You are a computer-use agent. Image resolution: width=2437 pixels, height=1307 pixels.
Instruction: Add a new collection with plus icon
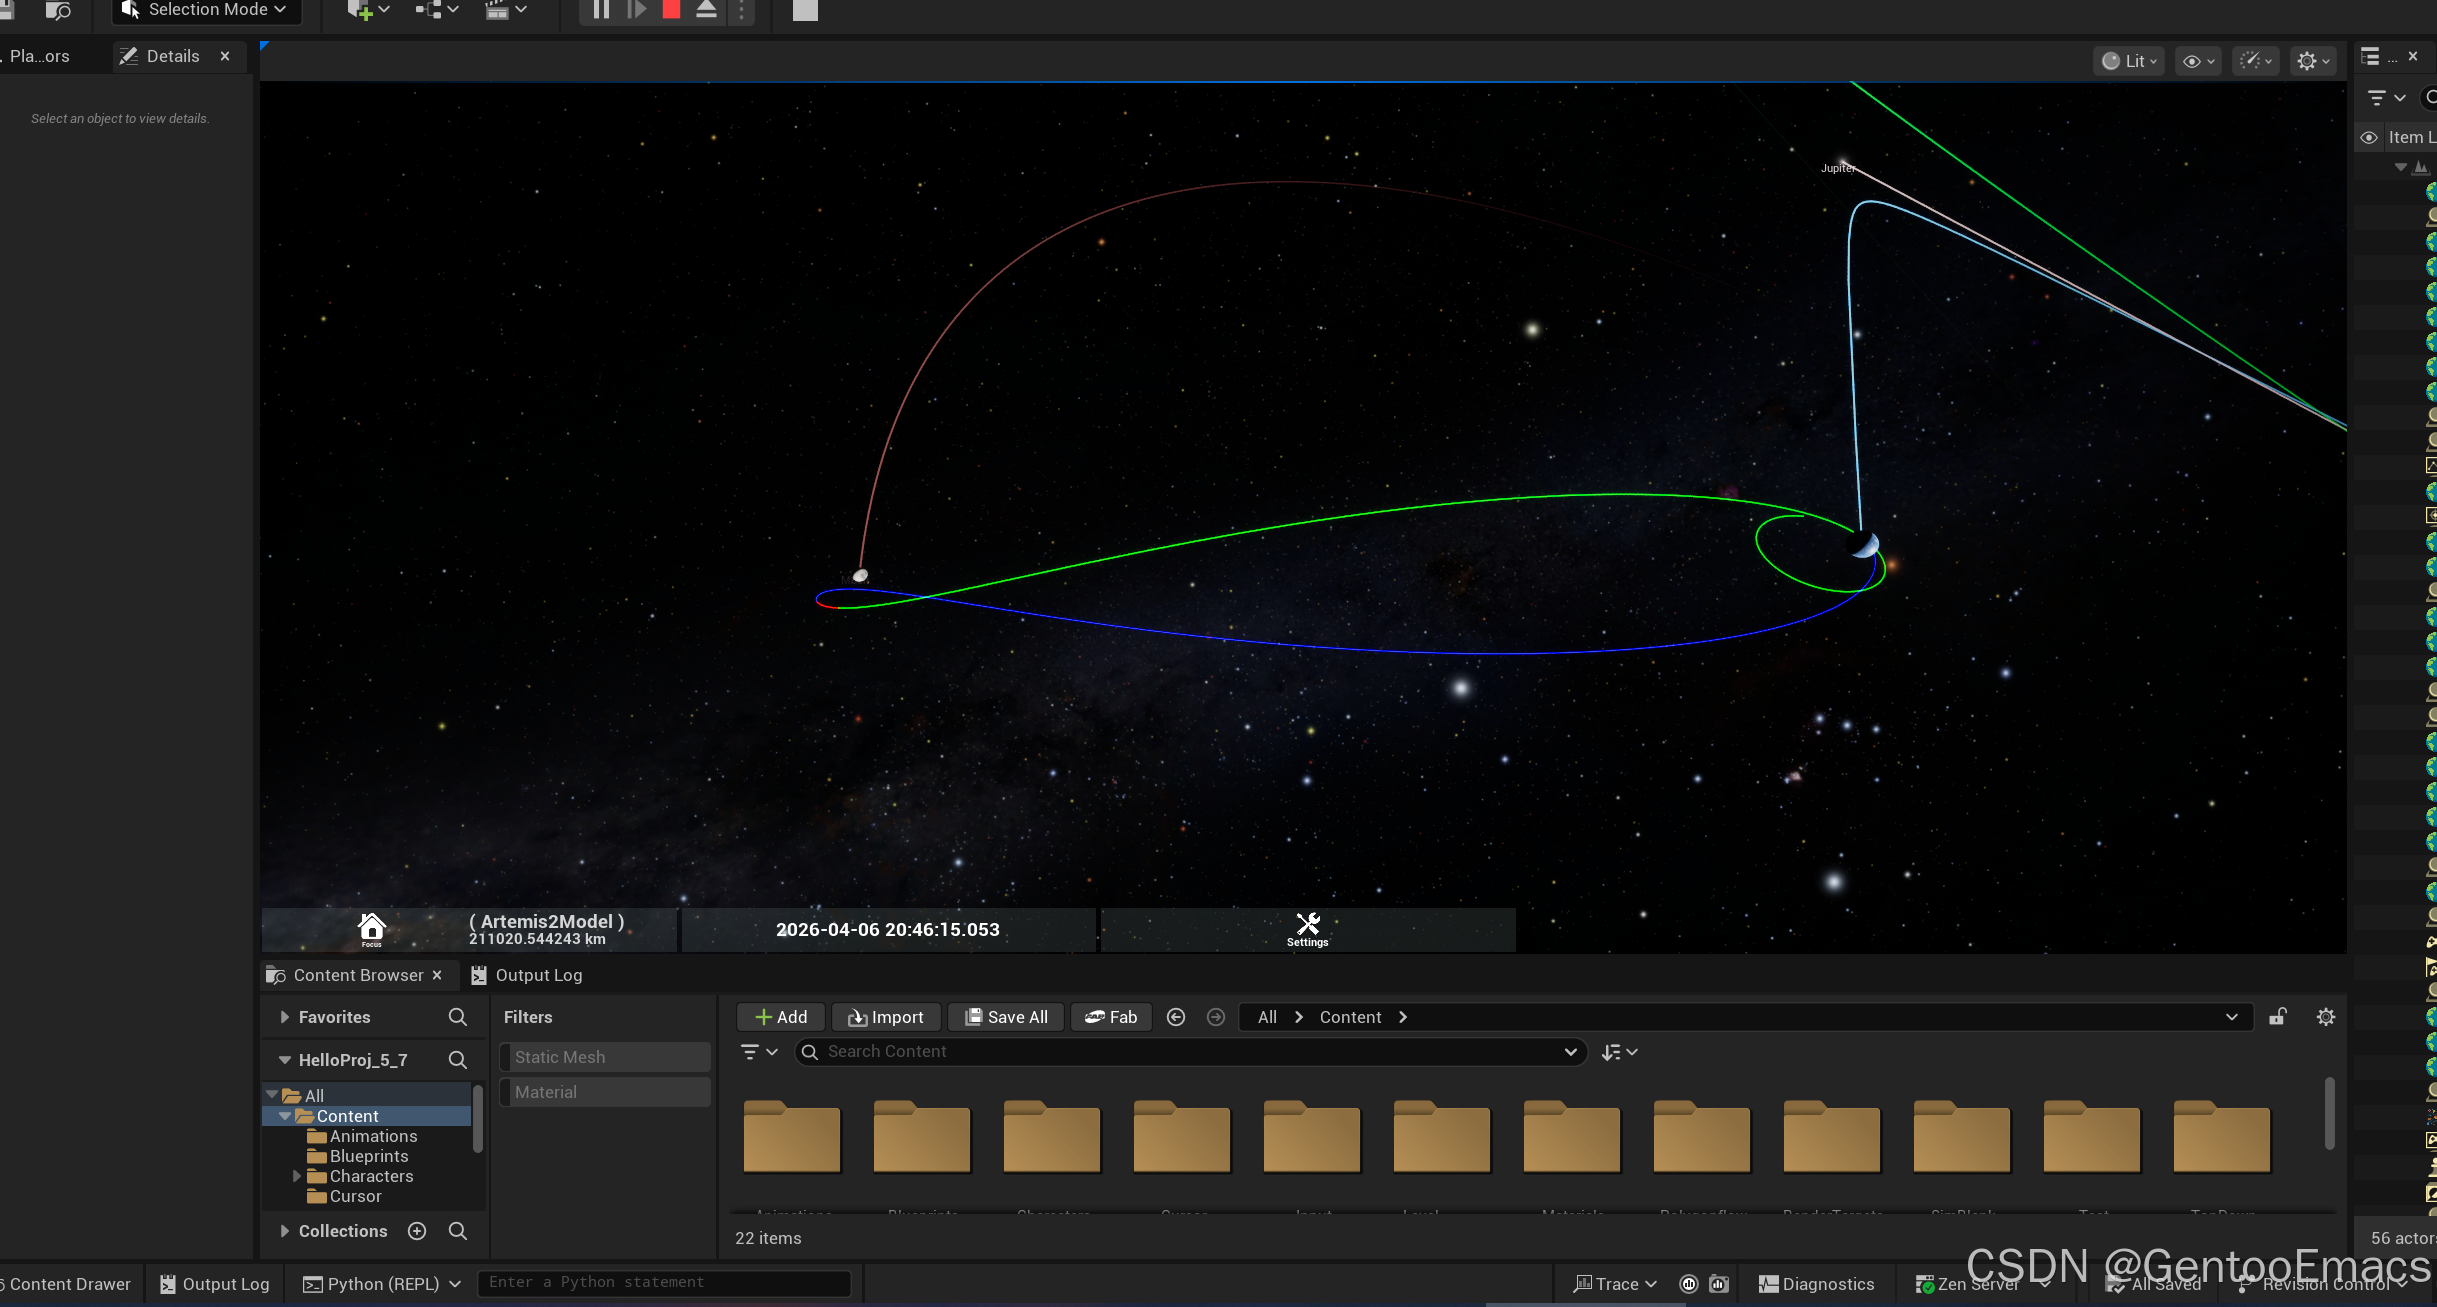click(417, 1231)
